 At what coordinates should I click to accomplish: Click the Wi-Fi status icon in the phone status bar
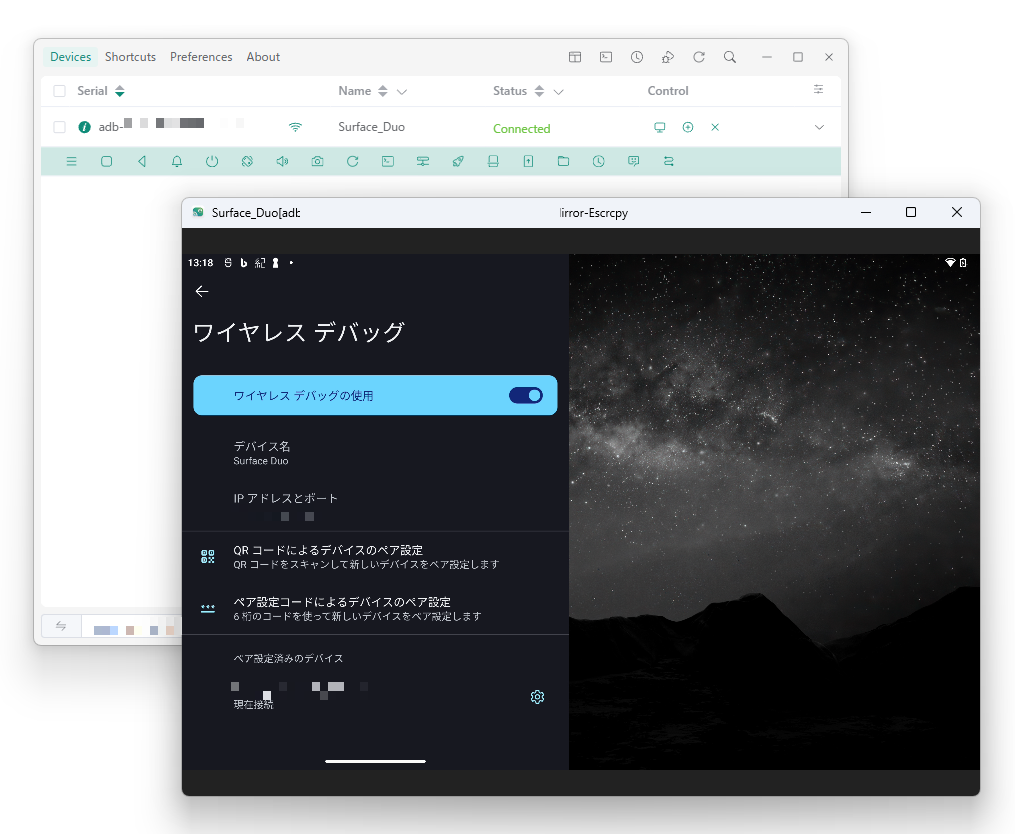tap(950, 262)
